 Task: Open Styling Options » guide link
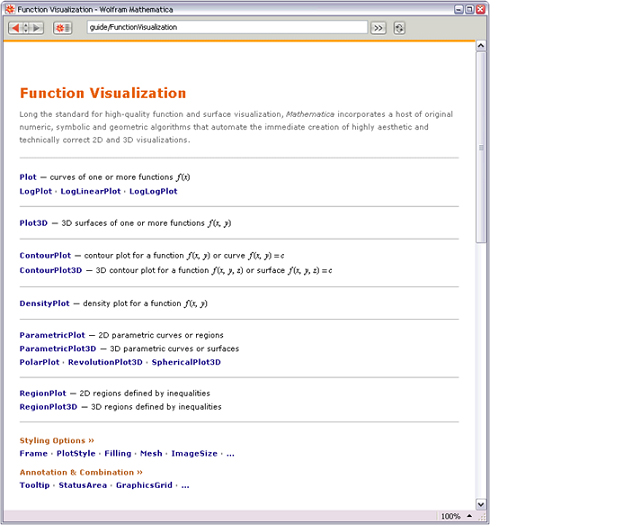pos(57,440)
